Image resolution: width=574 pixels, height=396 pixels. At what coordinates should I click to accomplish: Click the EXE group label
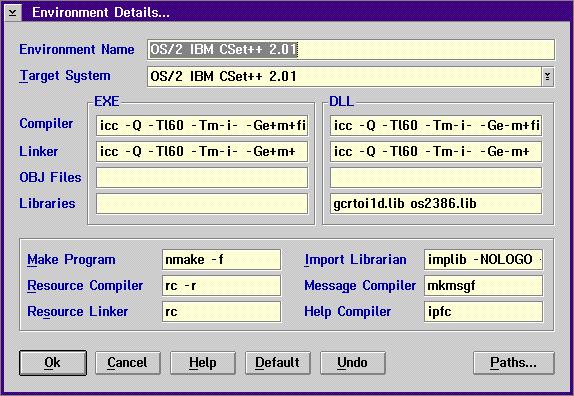point(107,101)
